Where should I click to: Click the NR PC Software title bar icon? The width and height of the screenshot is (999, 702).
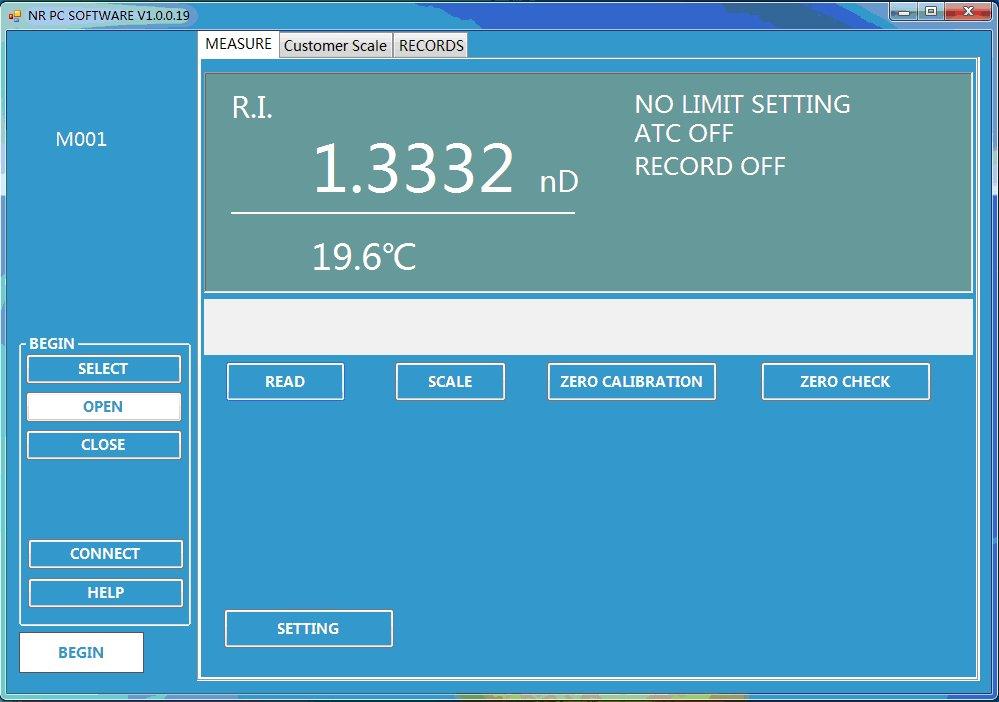[14, 15]
